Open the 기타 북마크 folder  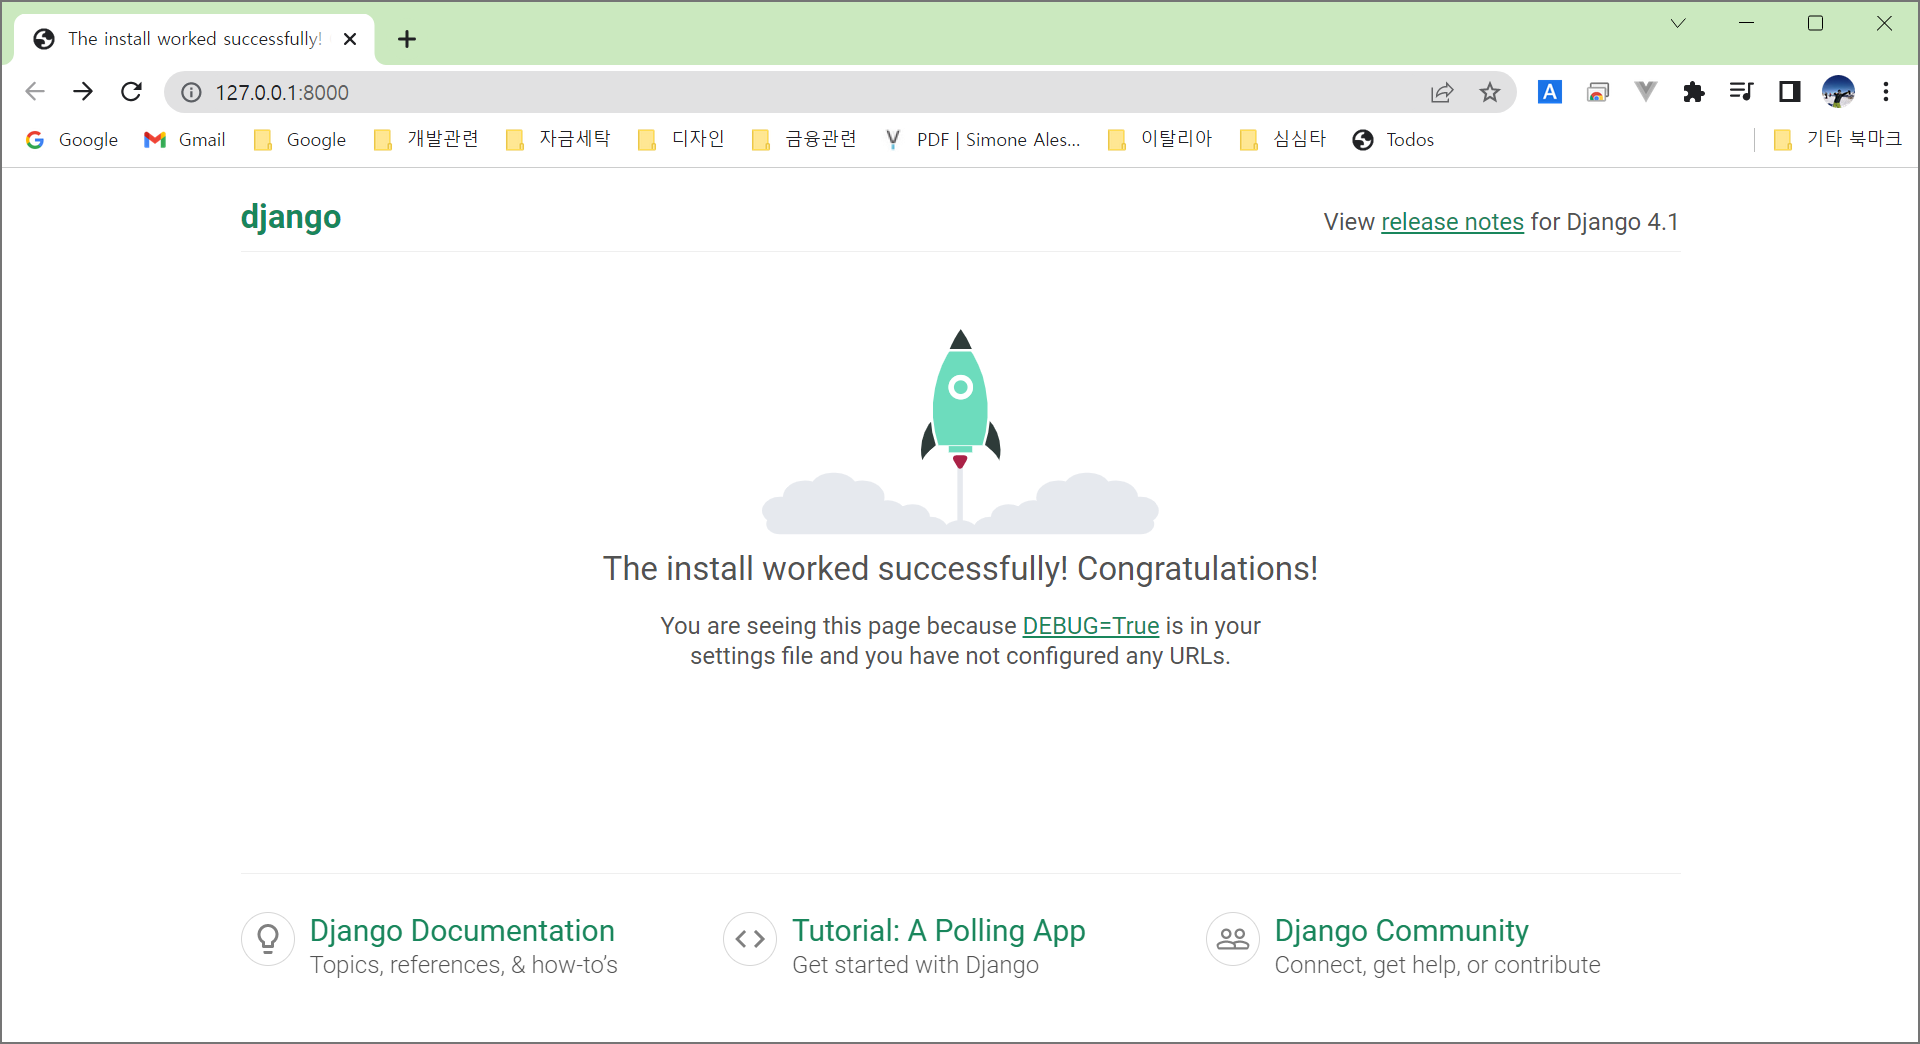[x=1837, y=140]
